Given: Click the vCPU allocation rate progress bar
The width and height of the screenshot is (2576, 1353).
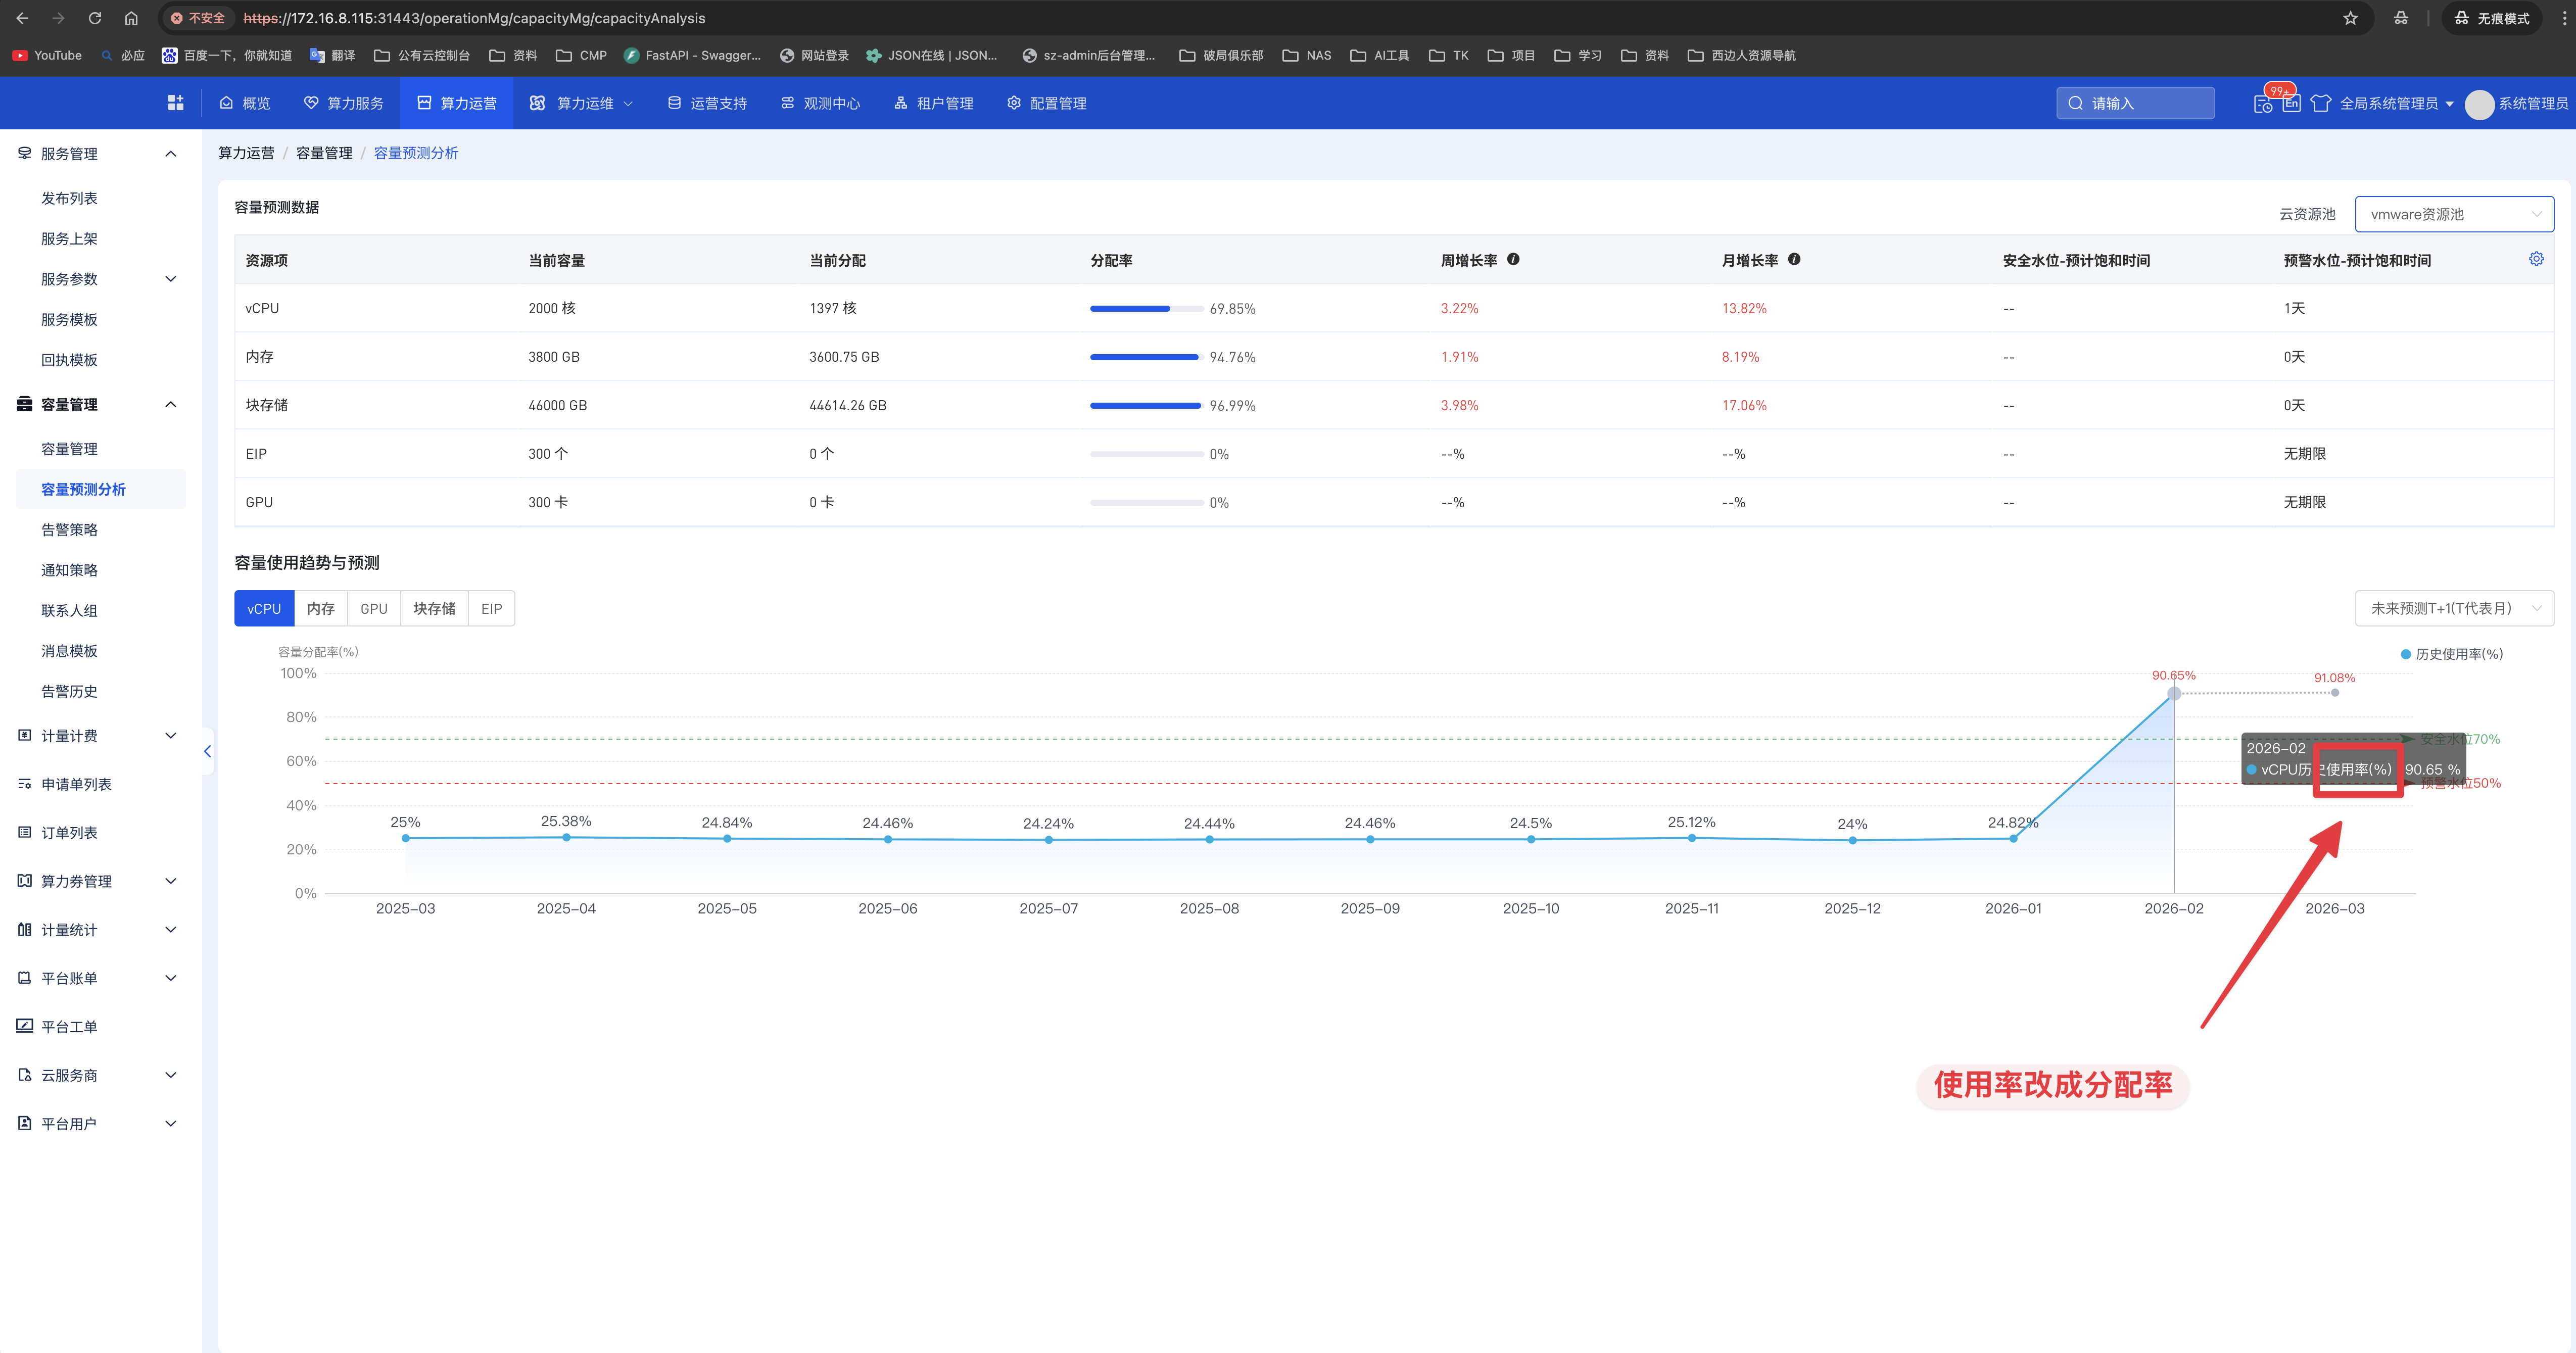Looking at the screenshot, I should [1146, 309].
